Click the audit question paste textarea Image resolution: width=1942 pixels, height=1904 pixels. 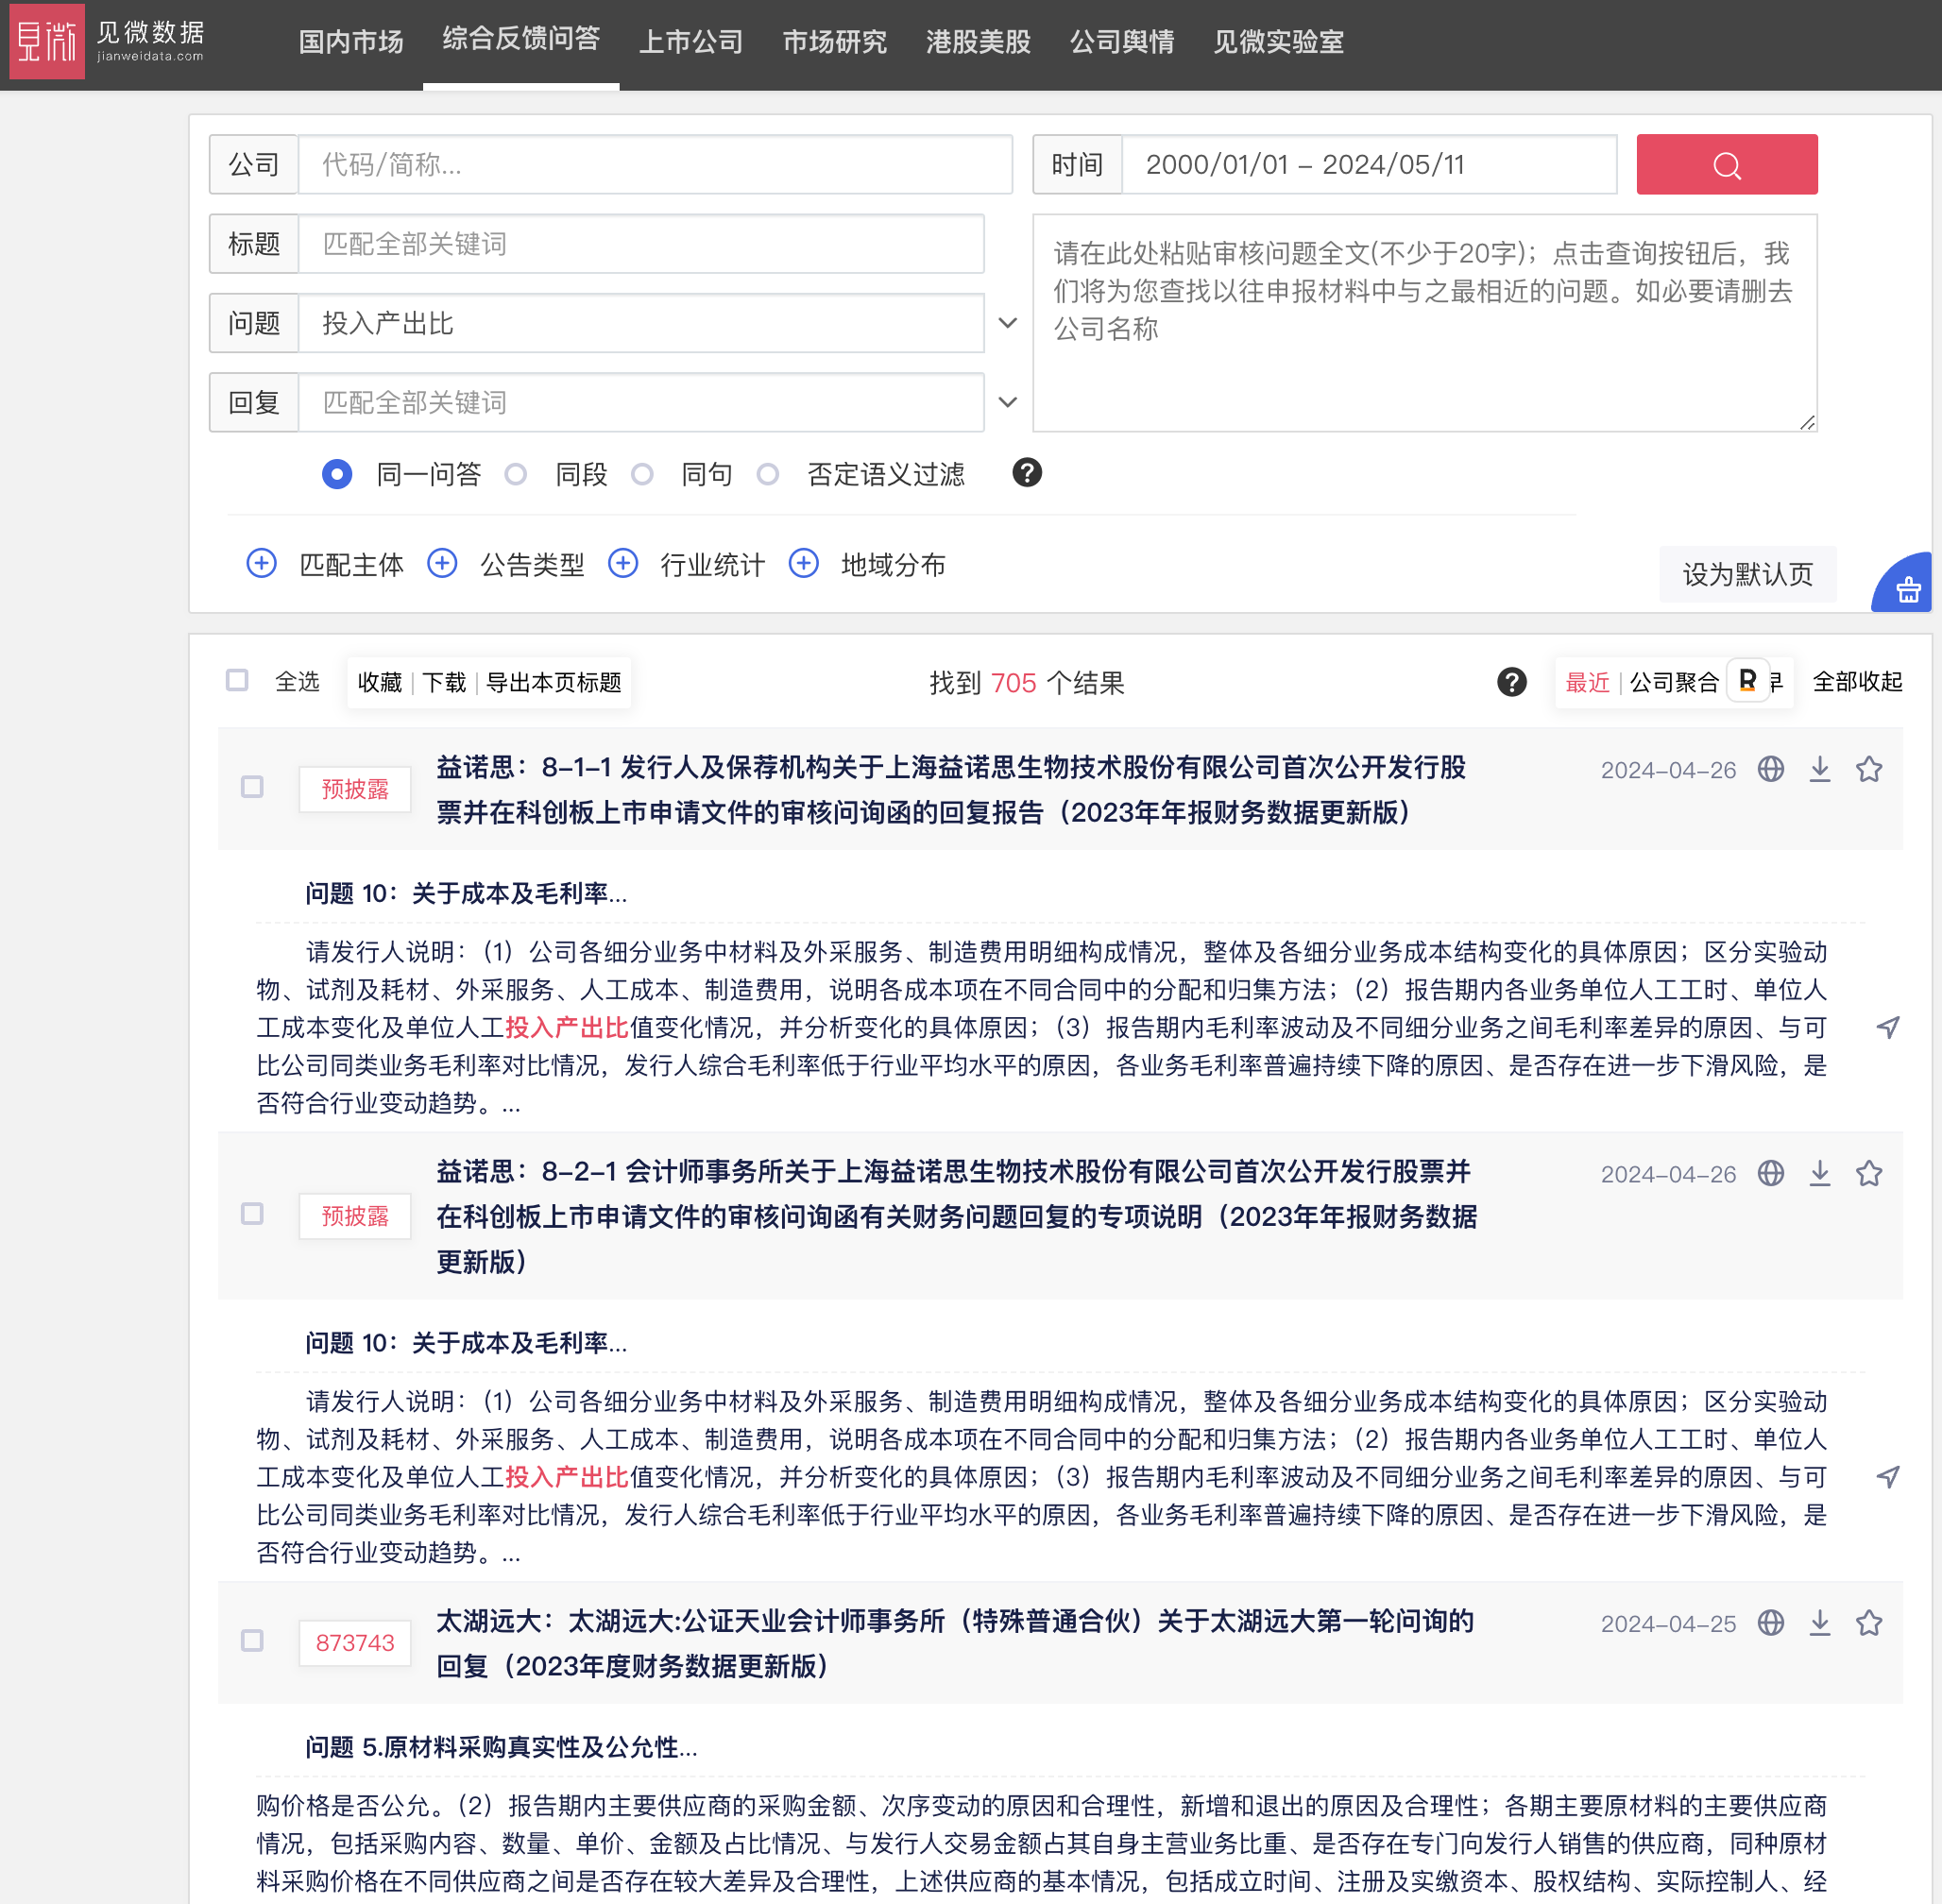click(1424, 323)
